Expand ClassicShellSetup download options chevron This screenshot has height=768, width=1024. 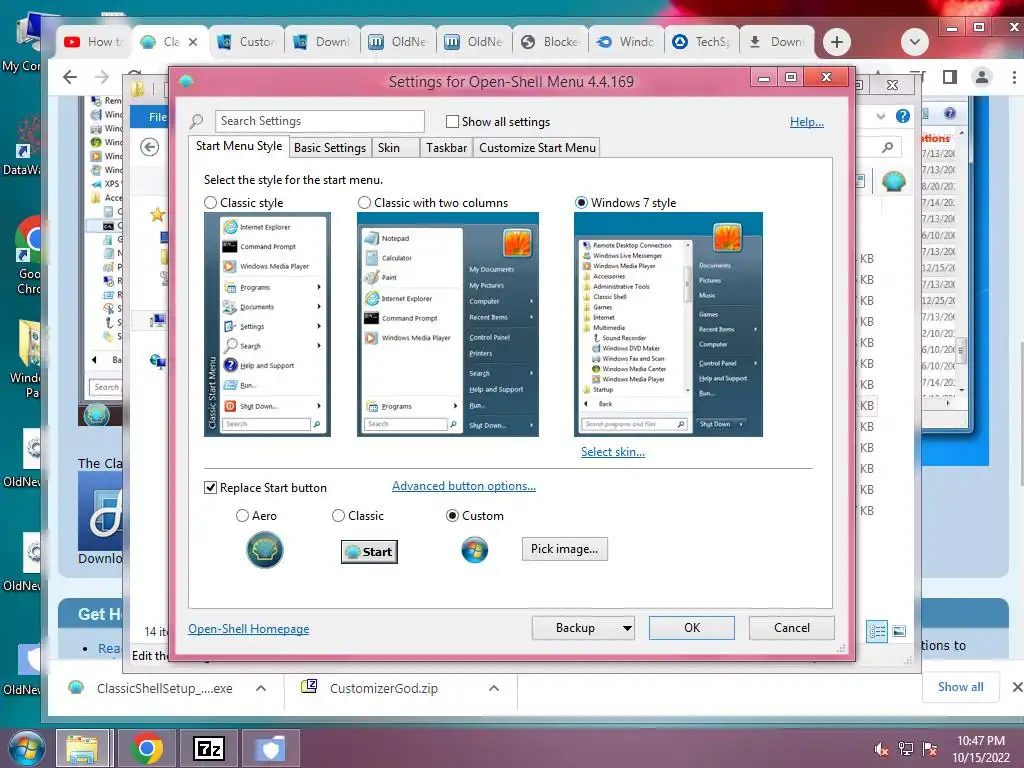click(x=261, y=688)
